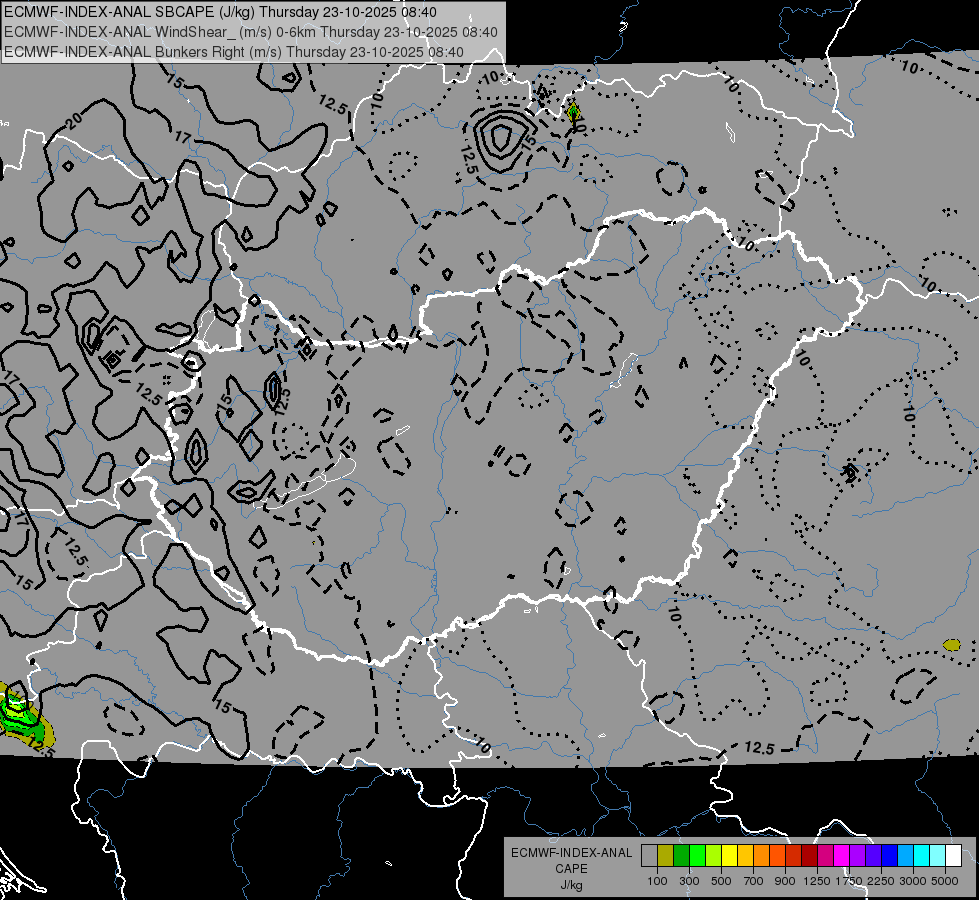Click the 2250 tick value on legend

click(x=881, y=881)
